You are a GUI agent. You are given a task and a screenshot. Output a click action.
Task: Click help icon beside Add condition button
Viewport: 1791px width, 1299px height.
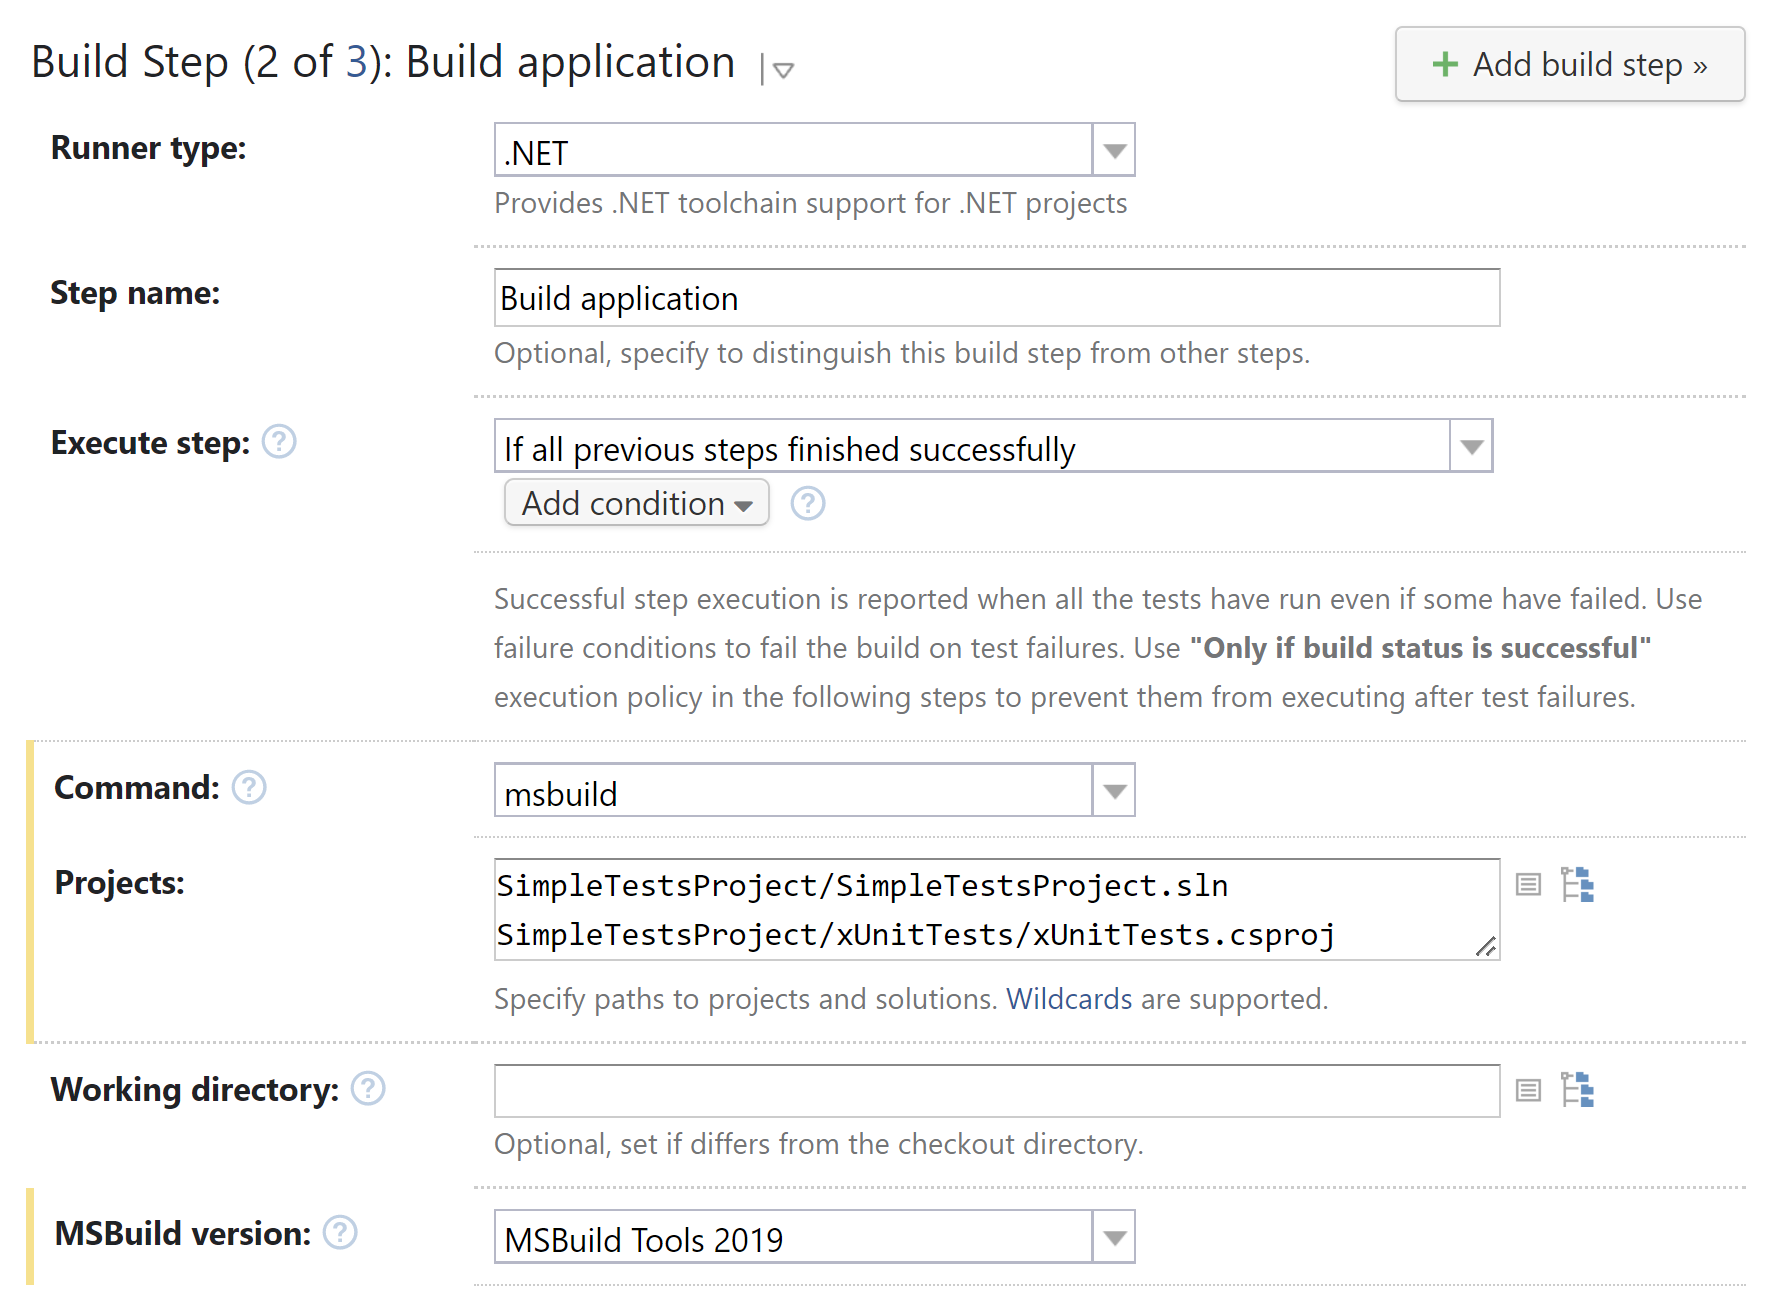click(807, 503)
